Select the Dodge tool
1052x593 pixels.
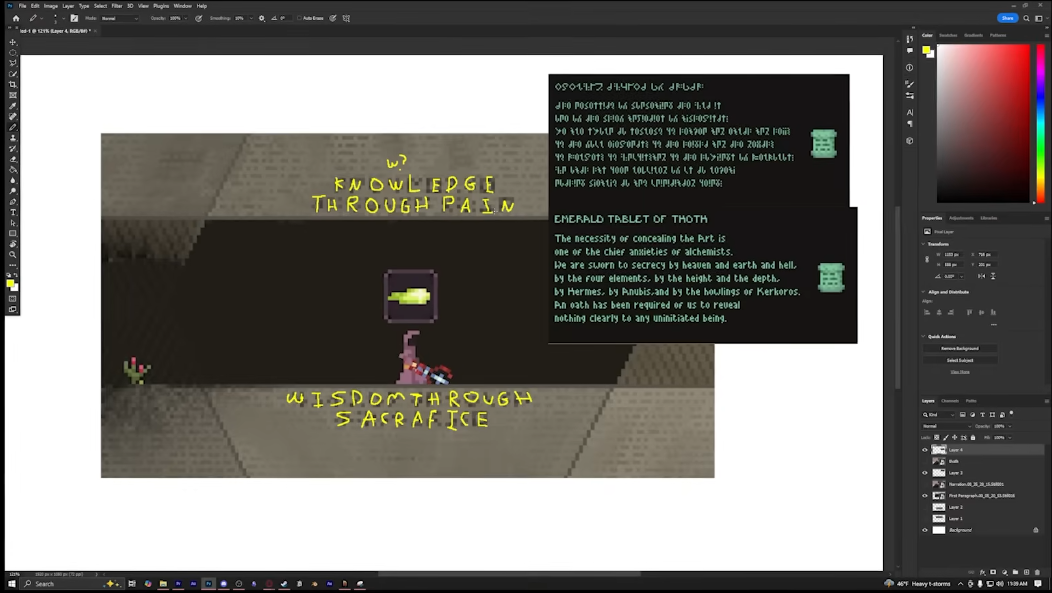tap(13, 191)
